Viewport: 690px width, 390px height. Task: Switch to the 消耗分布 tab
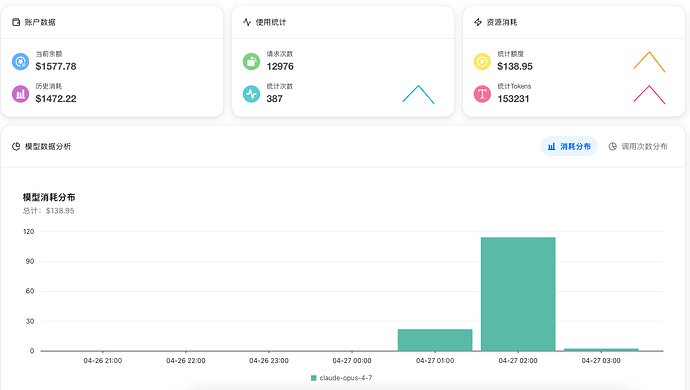569,147
